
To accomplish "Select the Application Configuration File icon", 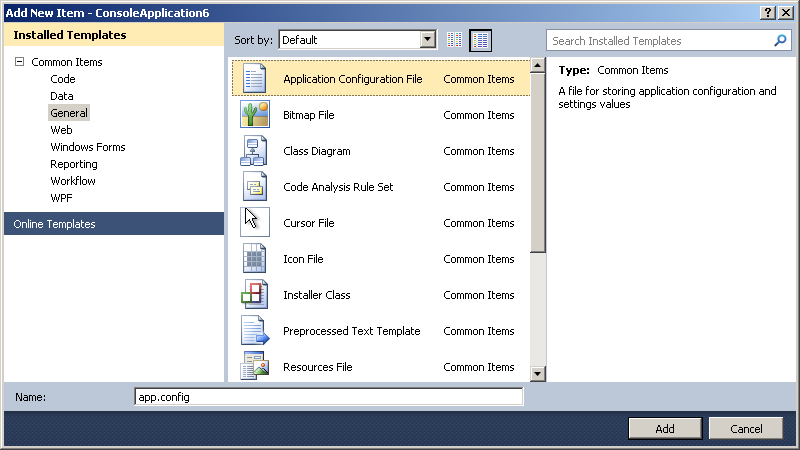I will pyautogui.click(x=255, y=79).
